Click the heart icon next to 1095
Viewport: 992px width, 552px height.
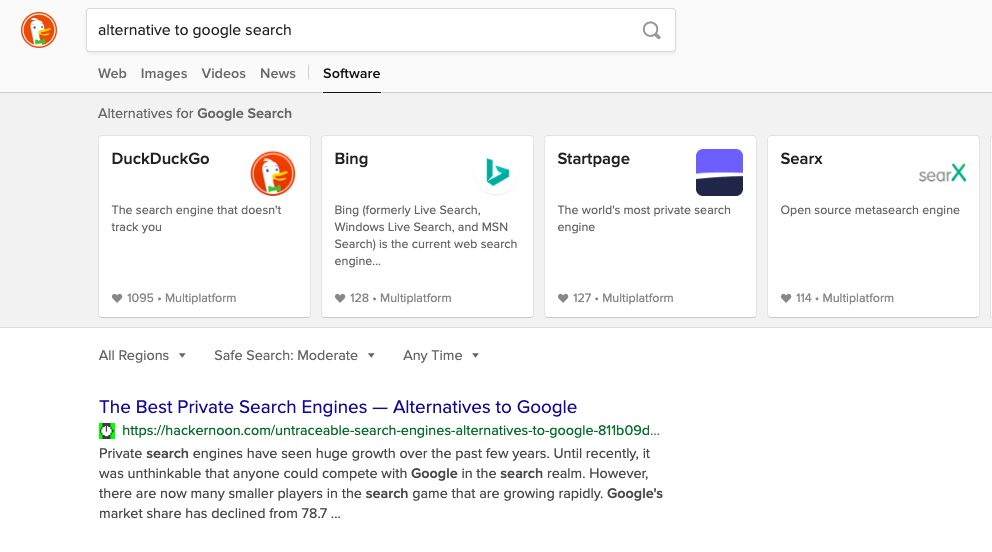click(117, 298)
